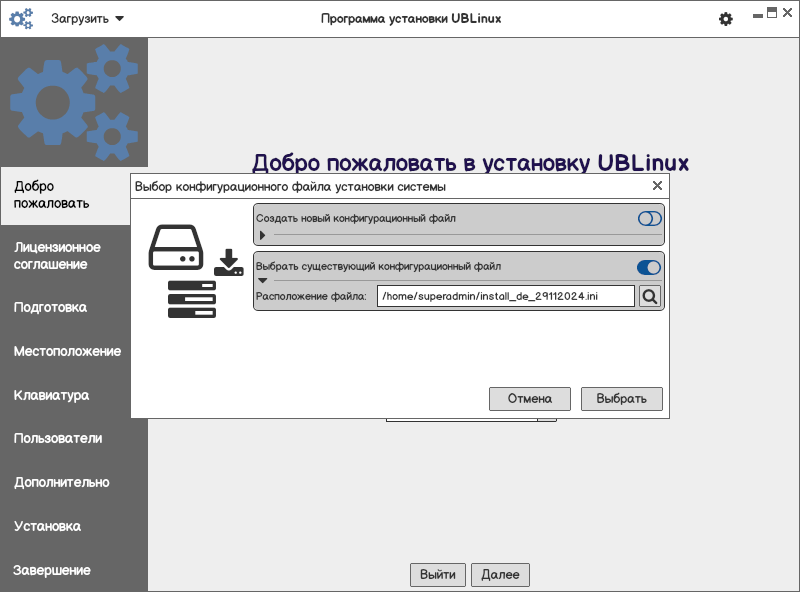Maximize the installer window
The height and width of the screenshot is (592, 800).
tap(772, 13)
